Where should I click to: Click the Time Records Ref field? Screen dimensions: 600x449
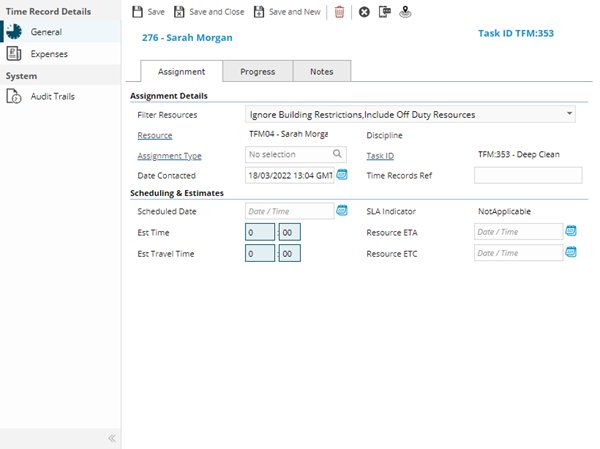[527, 175]
